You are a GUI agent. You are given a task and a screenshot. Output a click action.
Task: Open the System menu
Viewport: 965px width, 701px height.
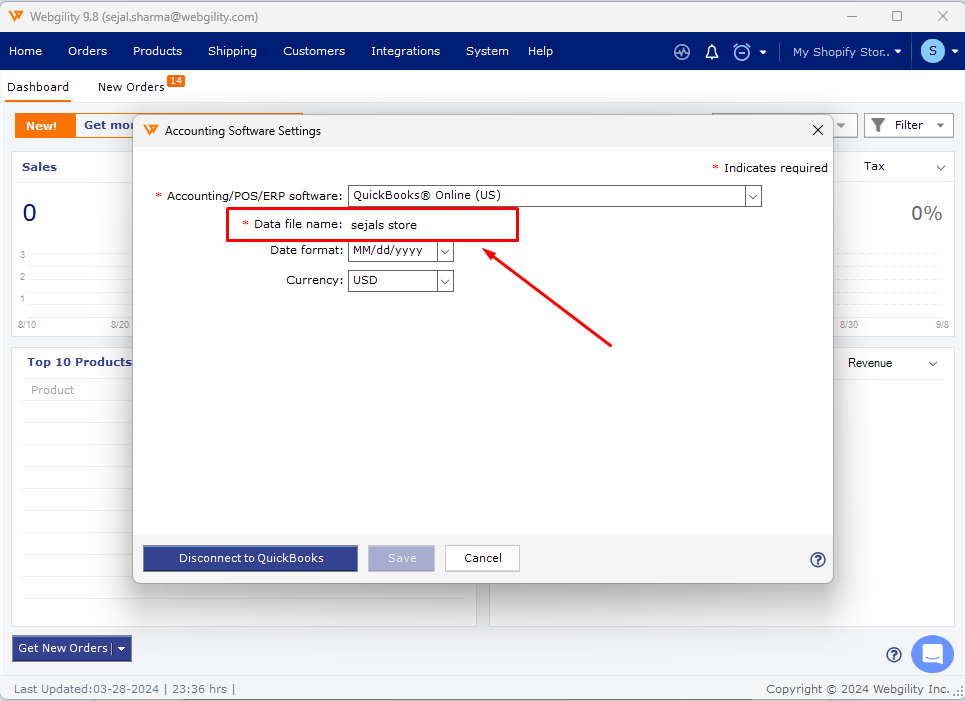(x=487, y=51)
